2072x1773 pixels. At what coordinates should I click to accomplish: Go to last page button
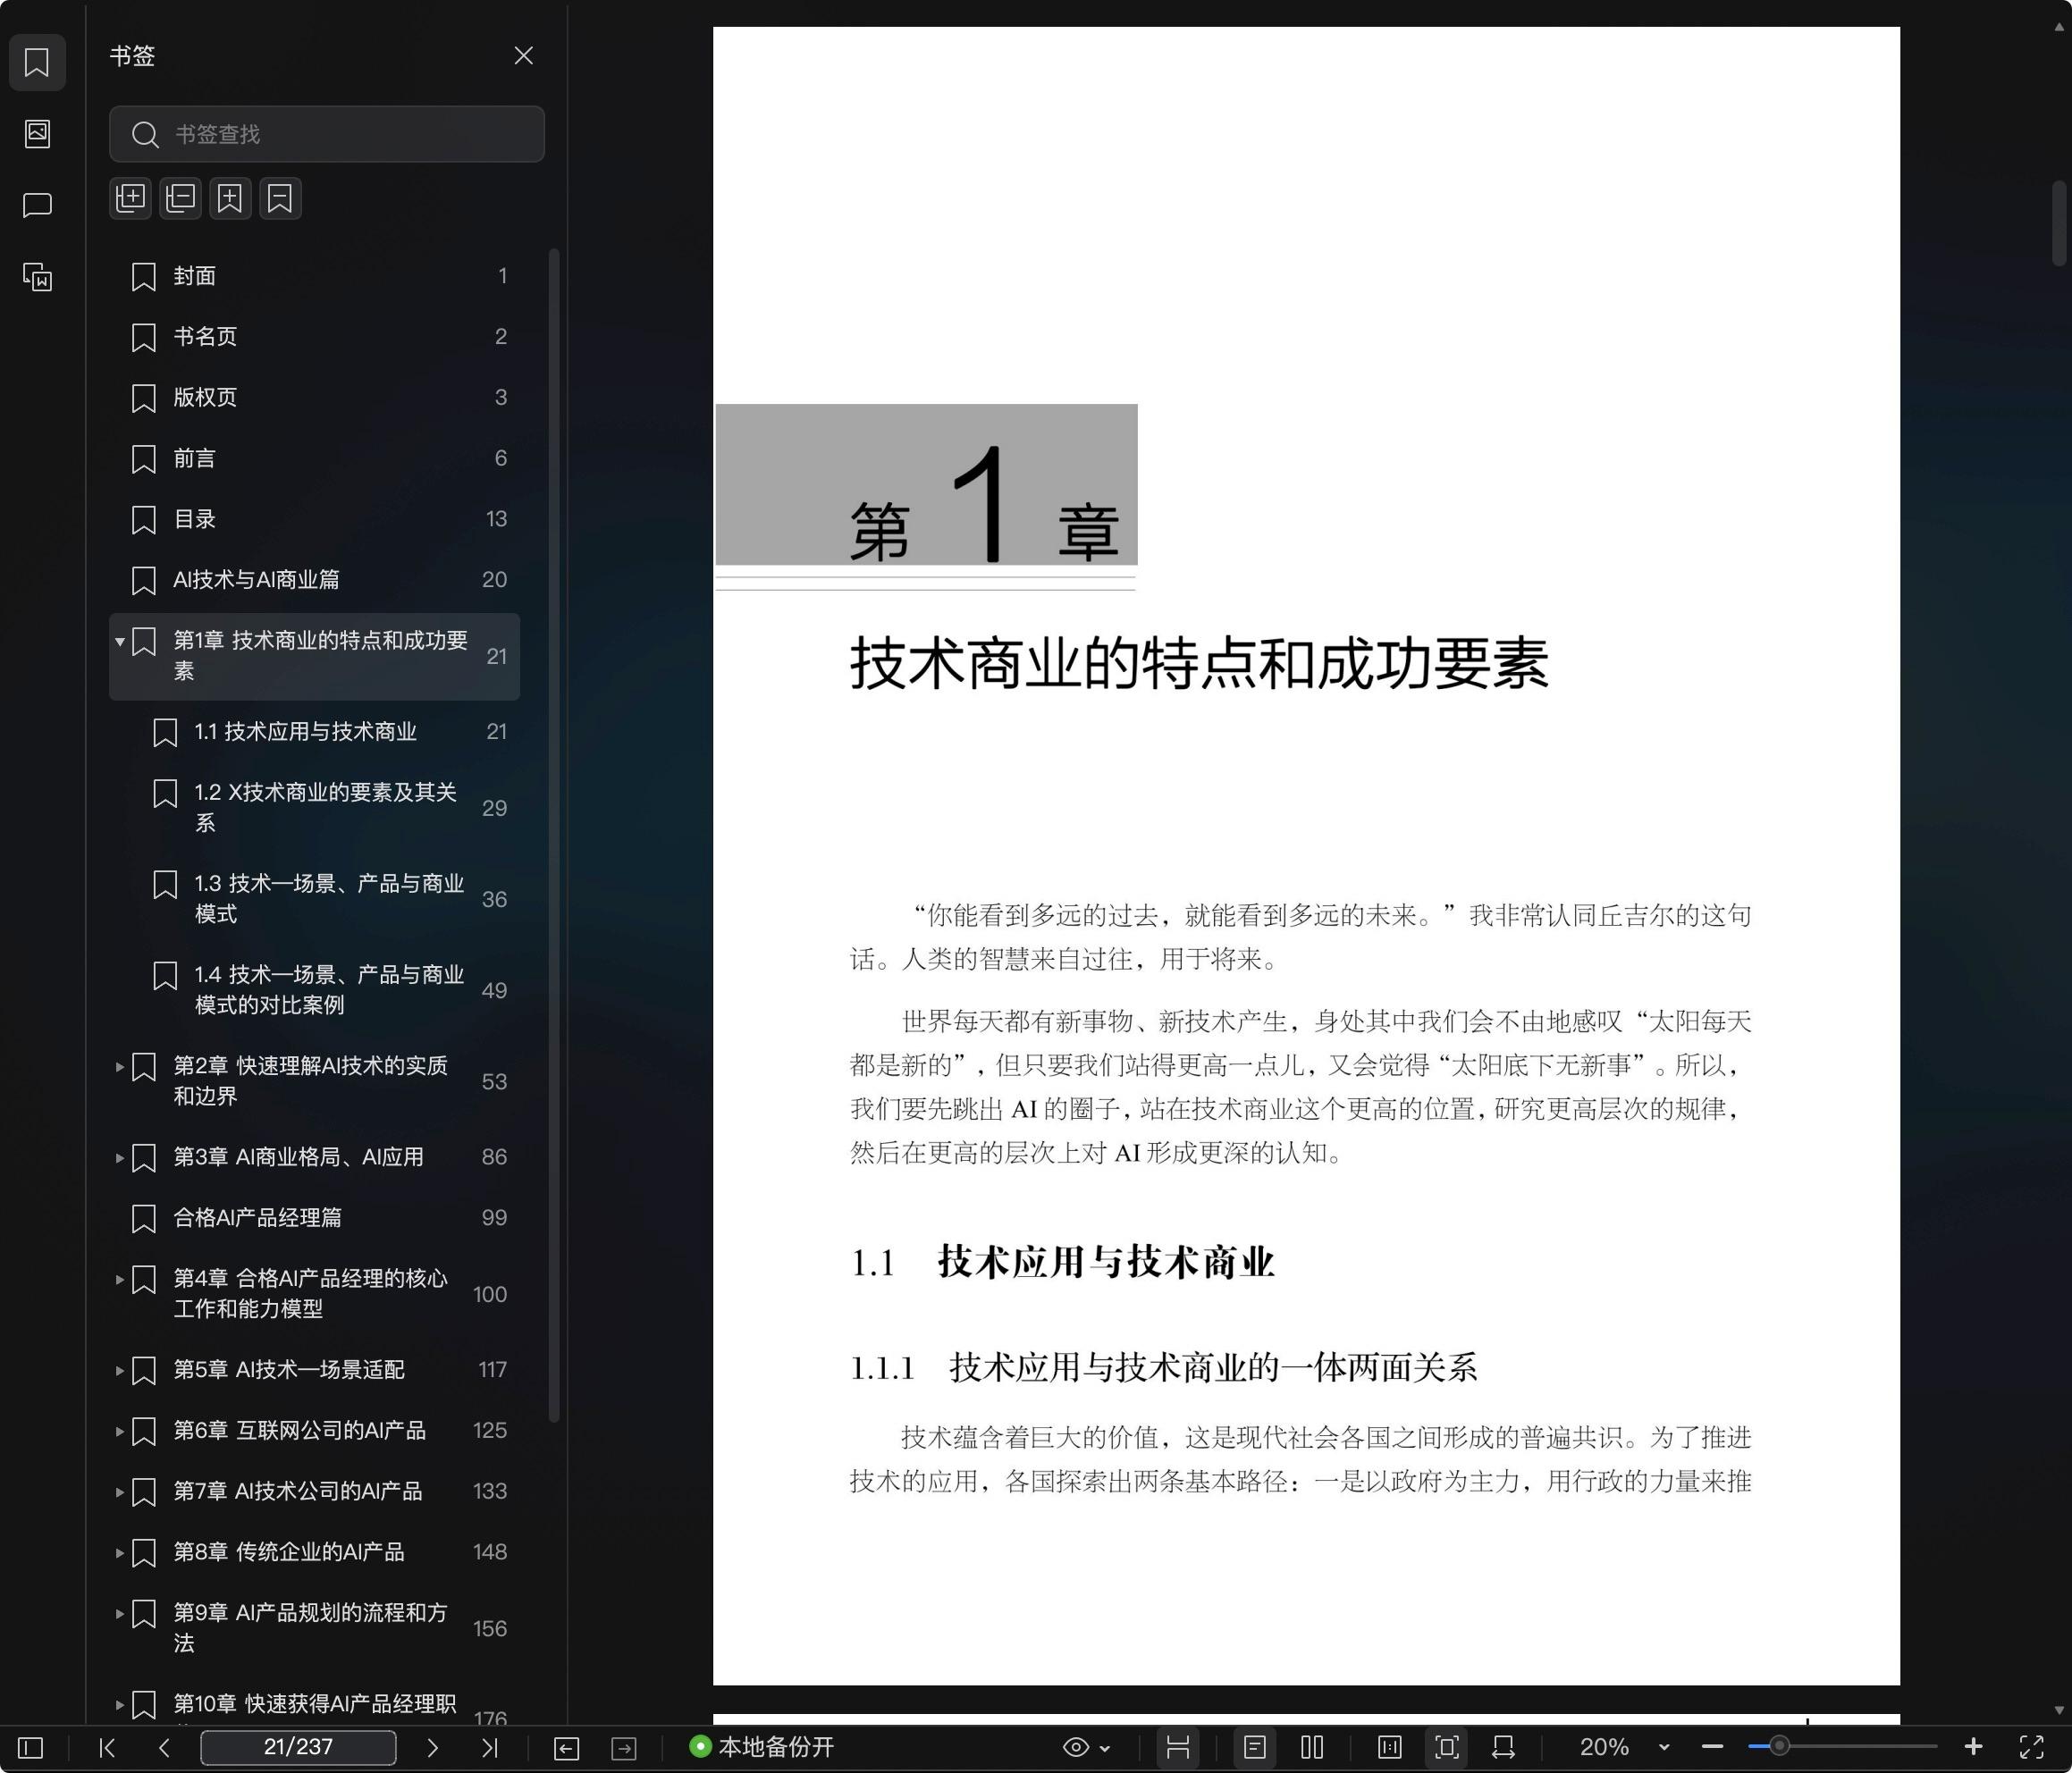pos(489,1748)
